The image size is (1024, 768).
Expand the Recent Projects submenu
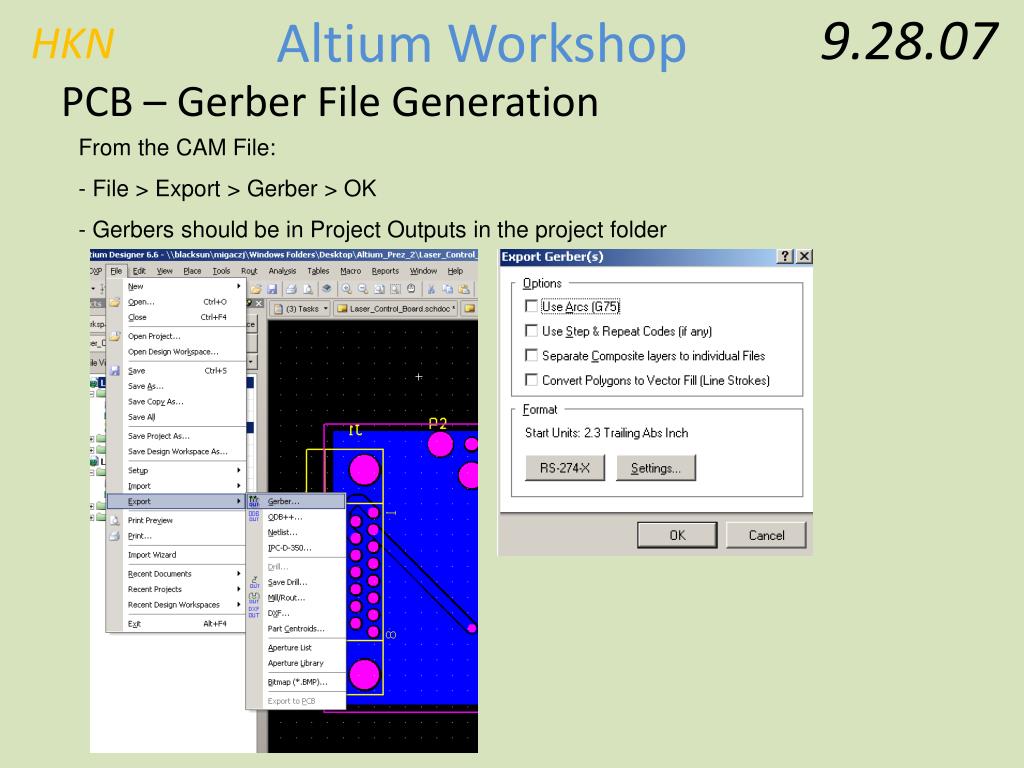[x=238, y=589]
